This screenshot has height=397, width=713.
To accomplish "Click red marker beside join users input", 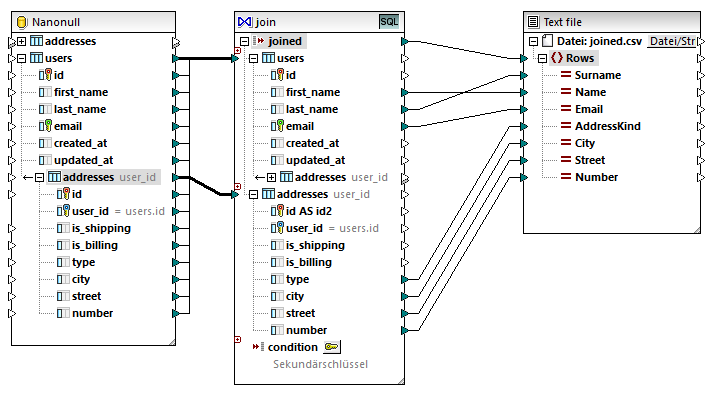I will pyautogui.click(x=237, y=50).
